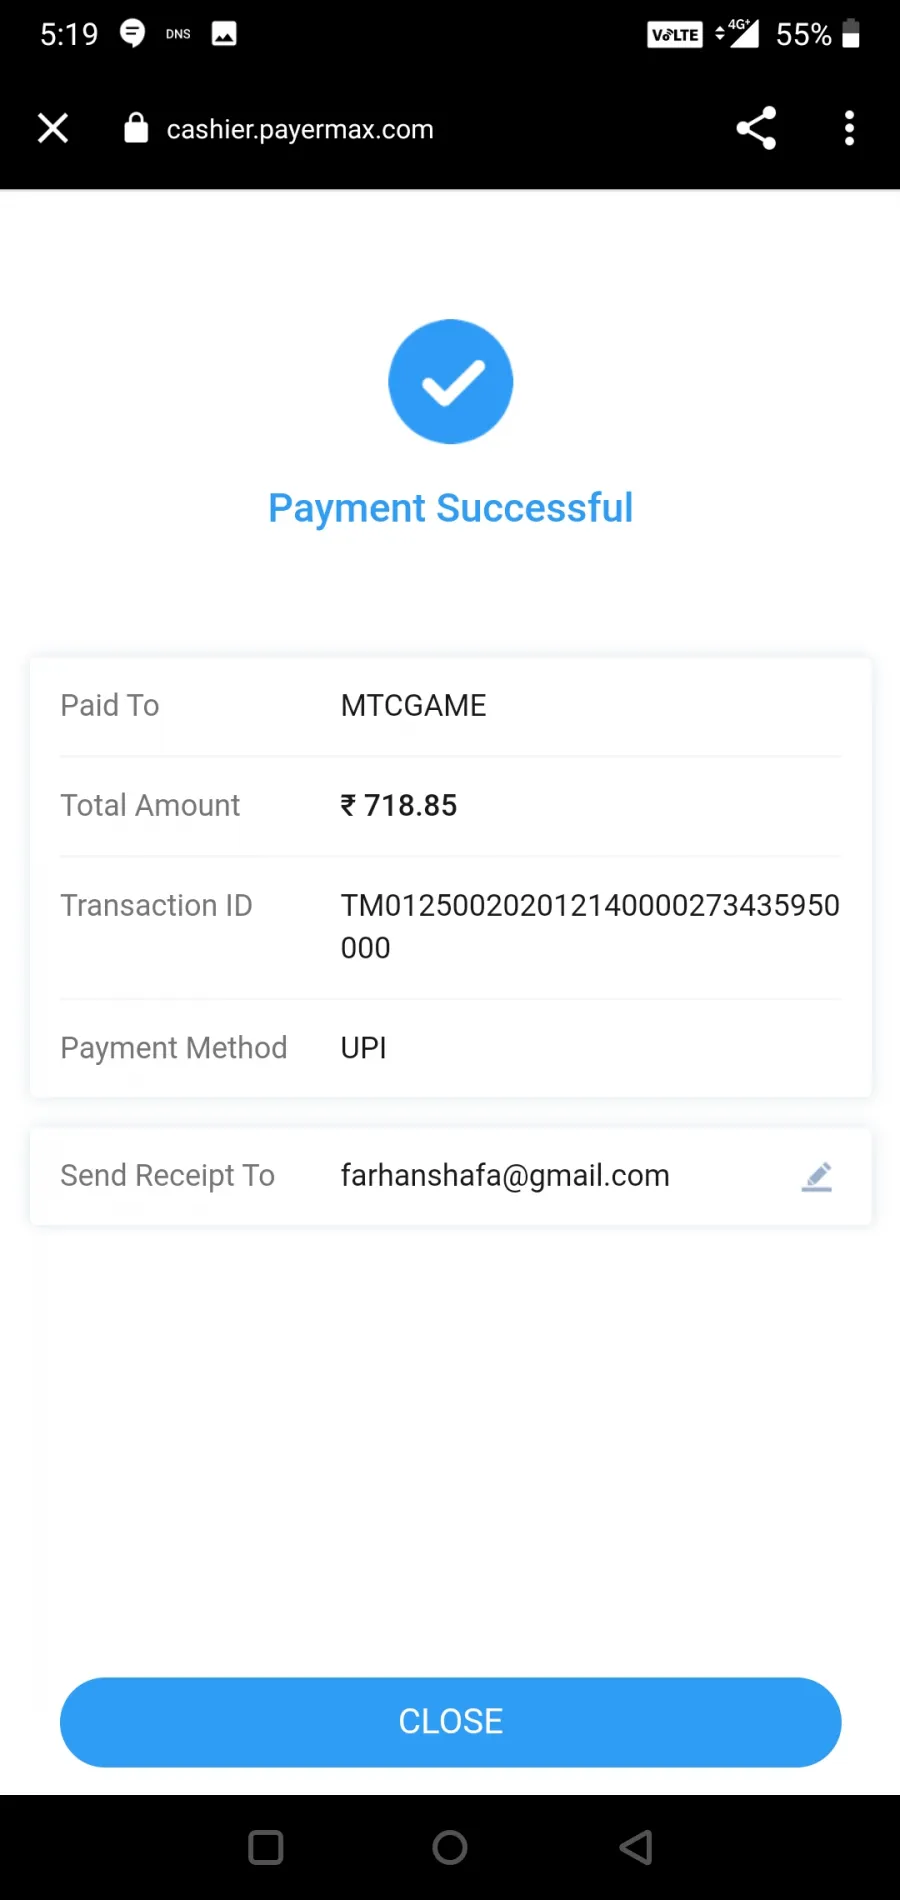Viewport: 900px width, 1900px height.
Task: Tap the share icon in top bar
Action: (756, 128)
